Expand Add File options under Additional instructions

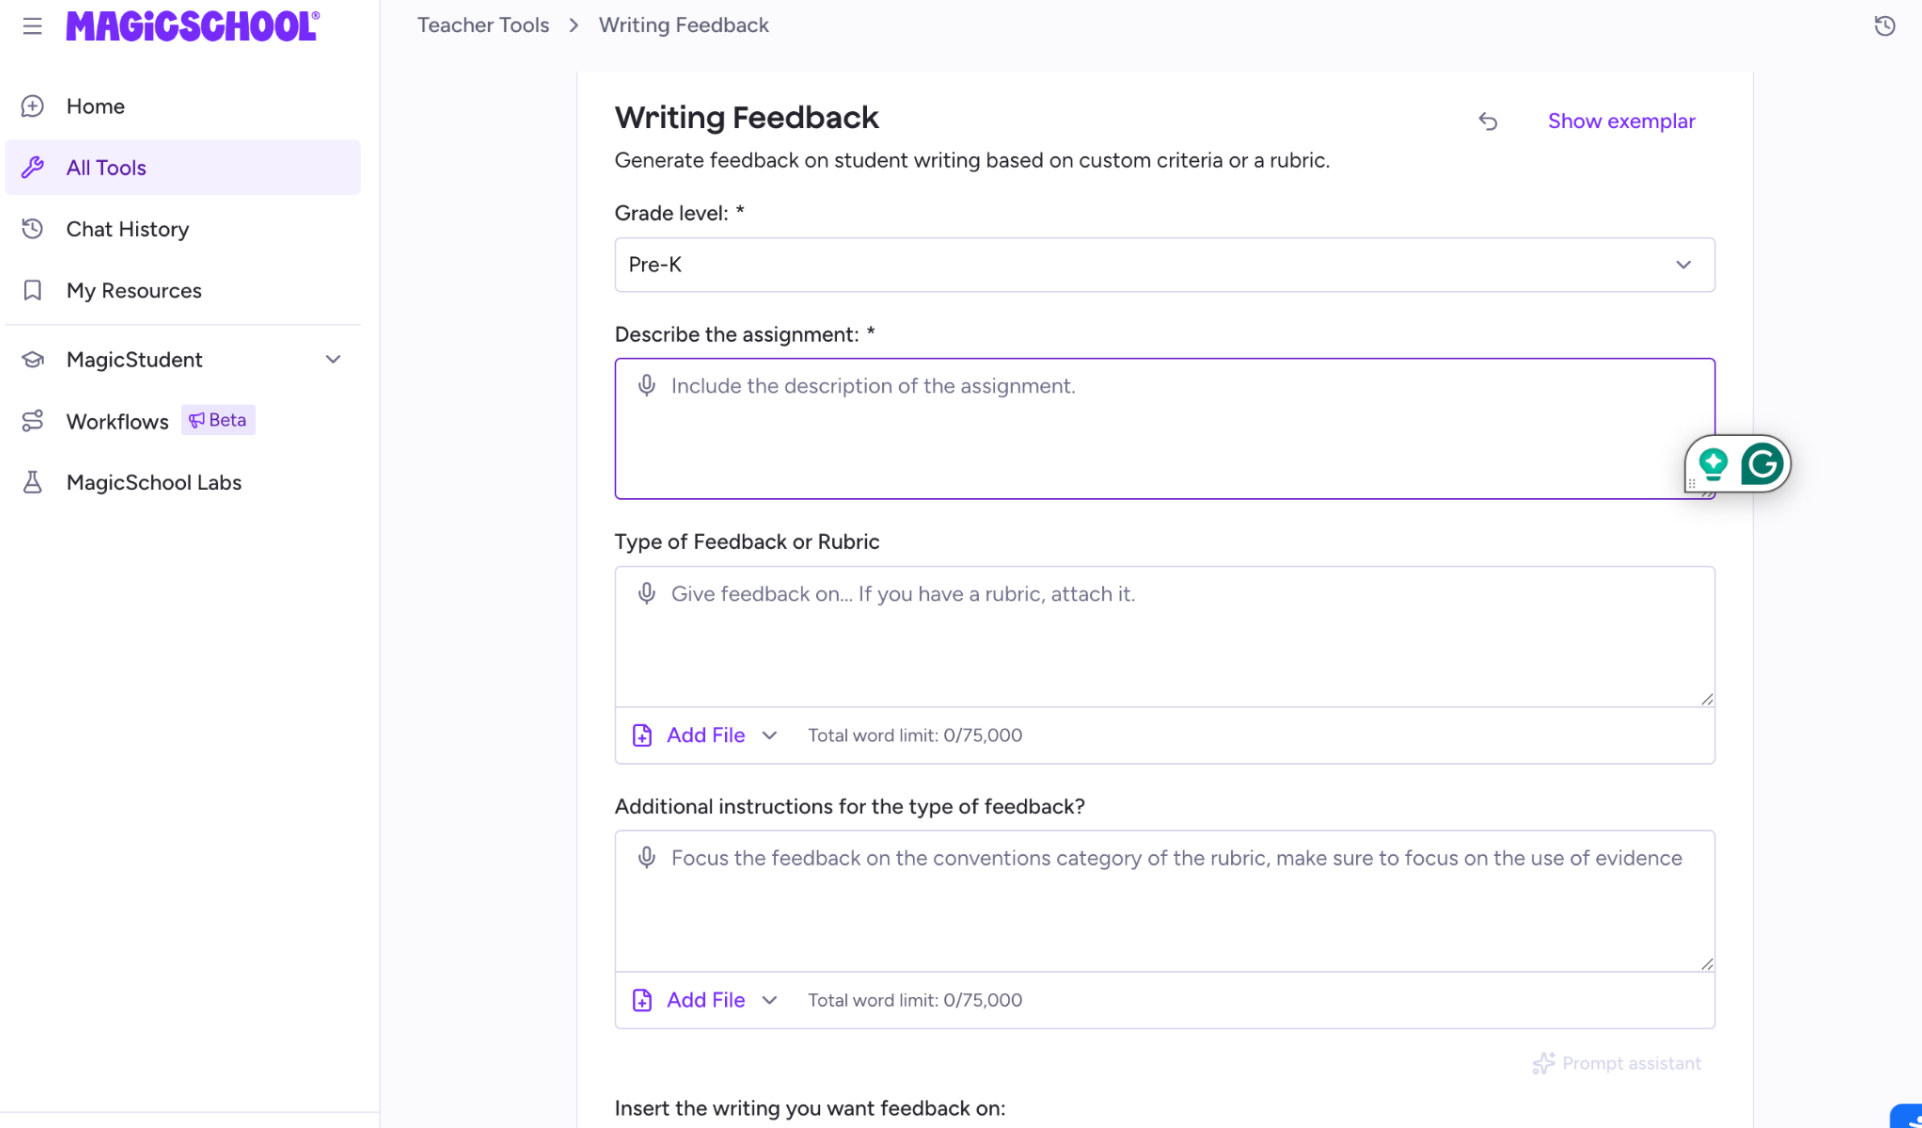tap(769, 1000)
